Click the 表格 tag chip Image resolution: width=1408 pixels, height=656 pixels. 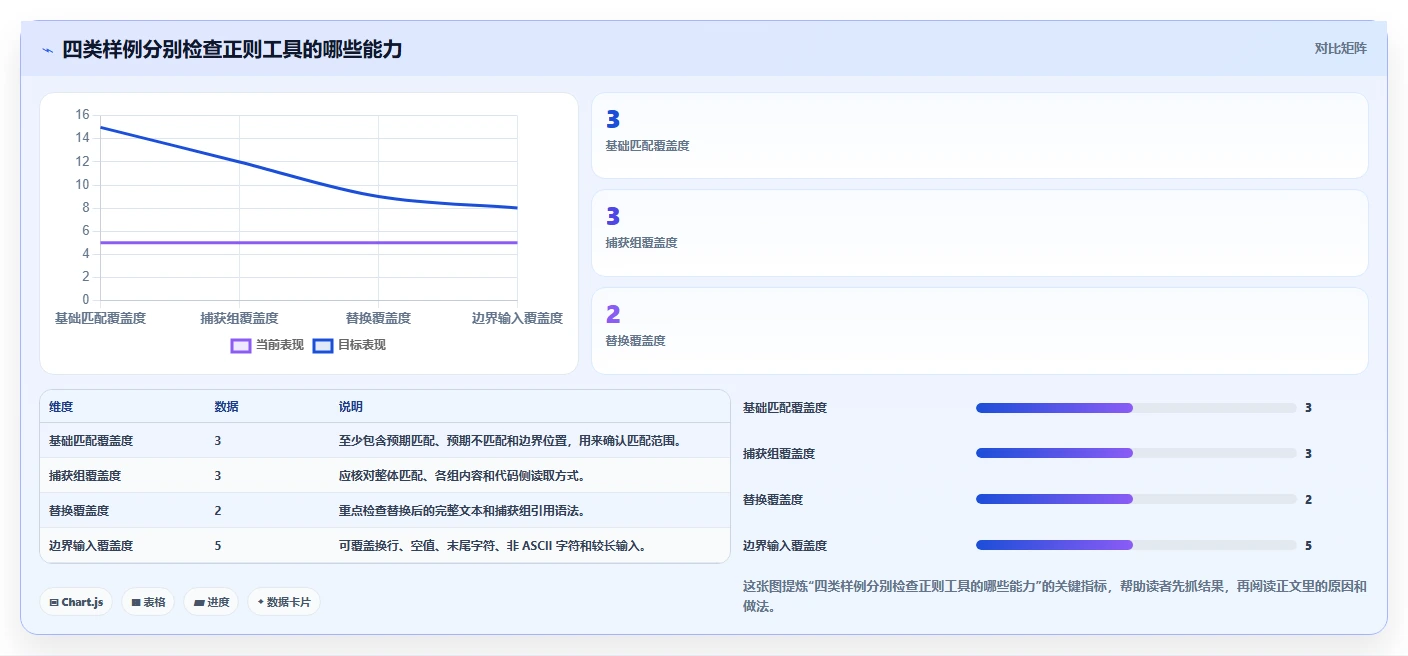tap(148, 602)
